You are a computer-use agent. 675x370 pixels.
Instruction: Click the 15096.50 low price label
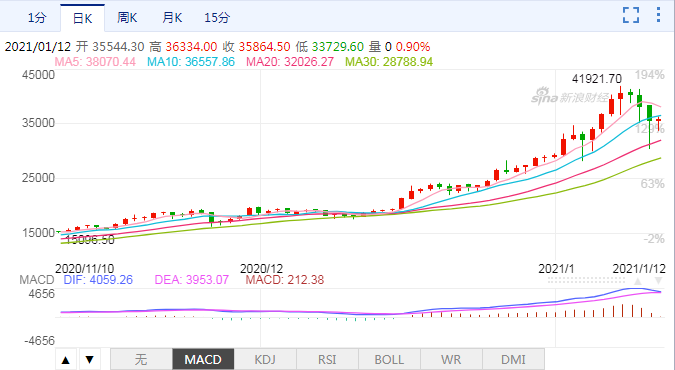pyautogui.click(x=90, y=240)
